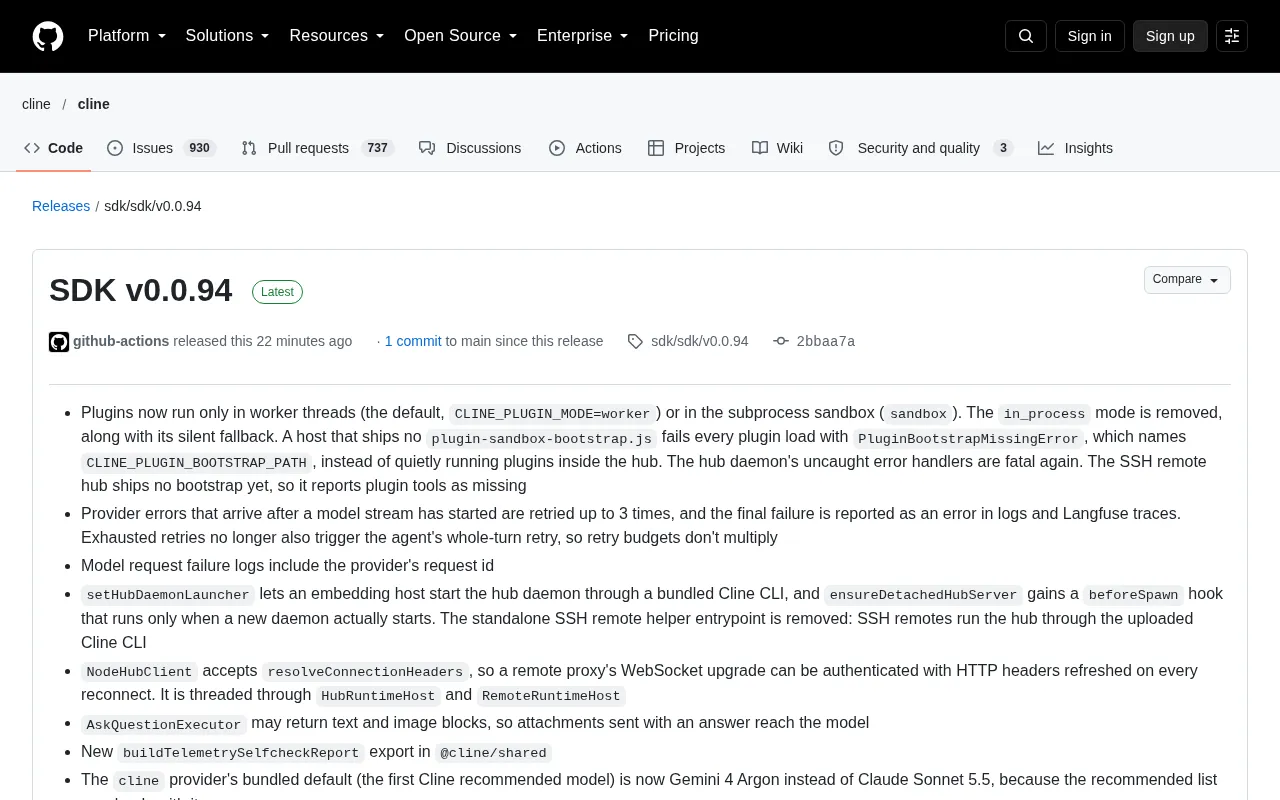The height and width of the screenshot is (800, 1280).
Task: Open the sdk/sdk/v0.0.94 tag link
Action: [x=700, y=342]
